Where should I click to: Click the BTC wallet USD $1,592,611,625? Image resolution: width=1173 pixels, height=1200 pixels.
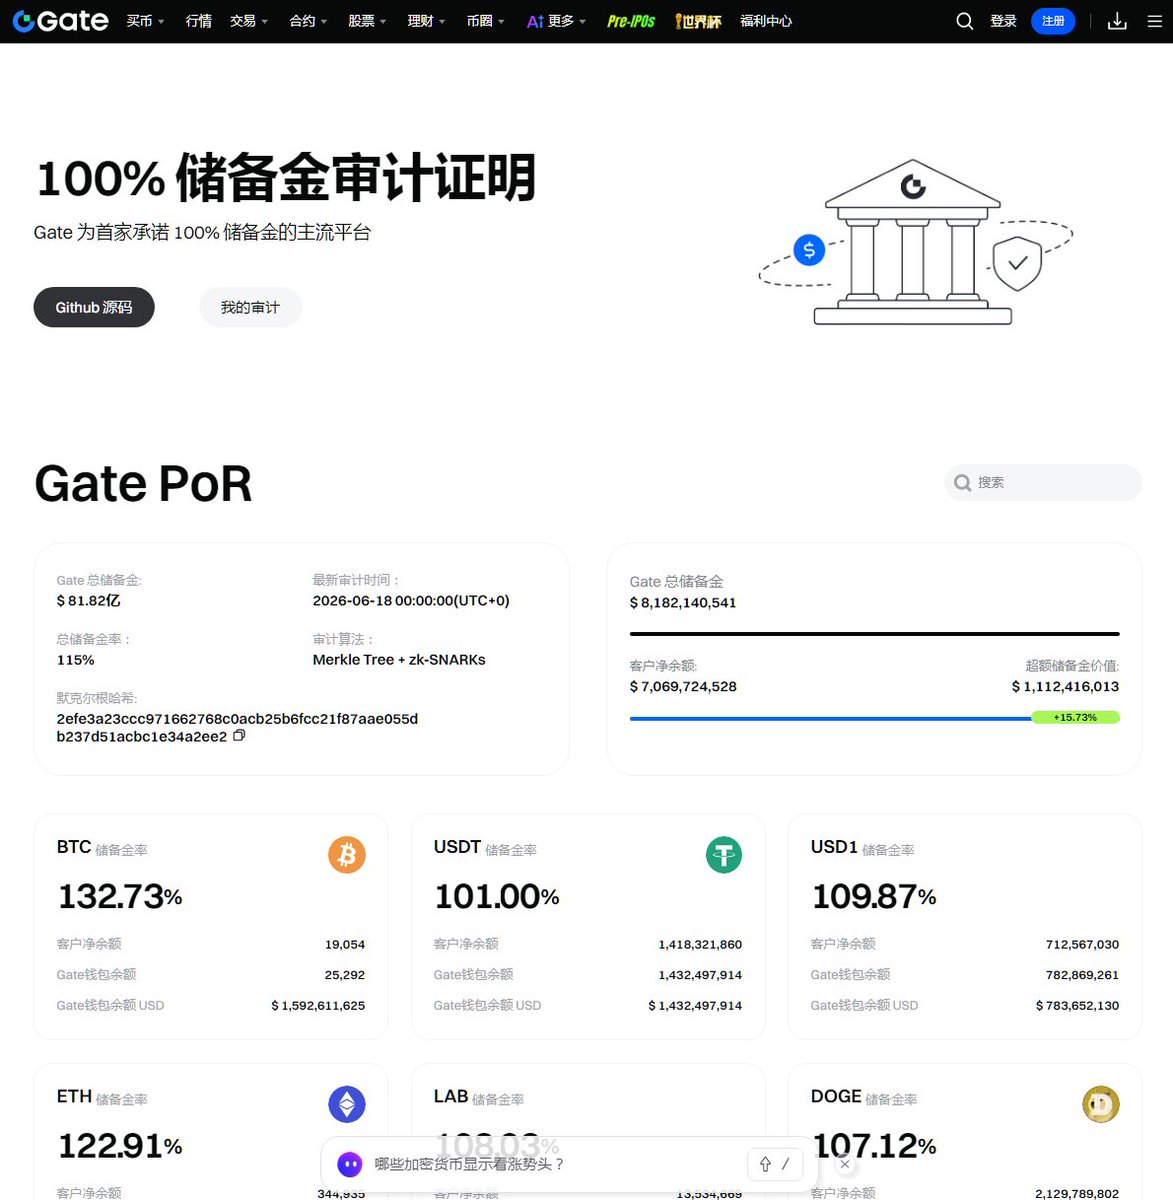318,1005
